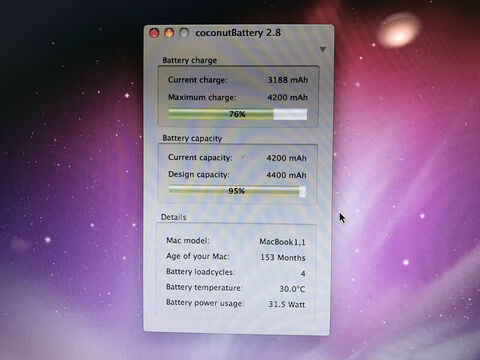Click the coconutBattery 2.8 title

[x=238, y=33]
